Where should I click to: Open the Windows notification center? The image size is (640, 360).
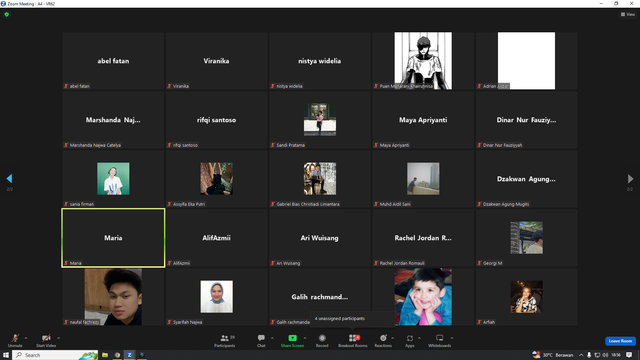pyautogui.click(x=629, y=355)
